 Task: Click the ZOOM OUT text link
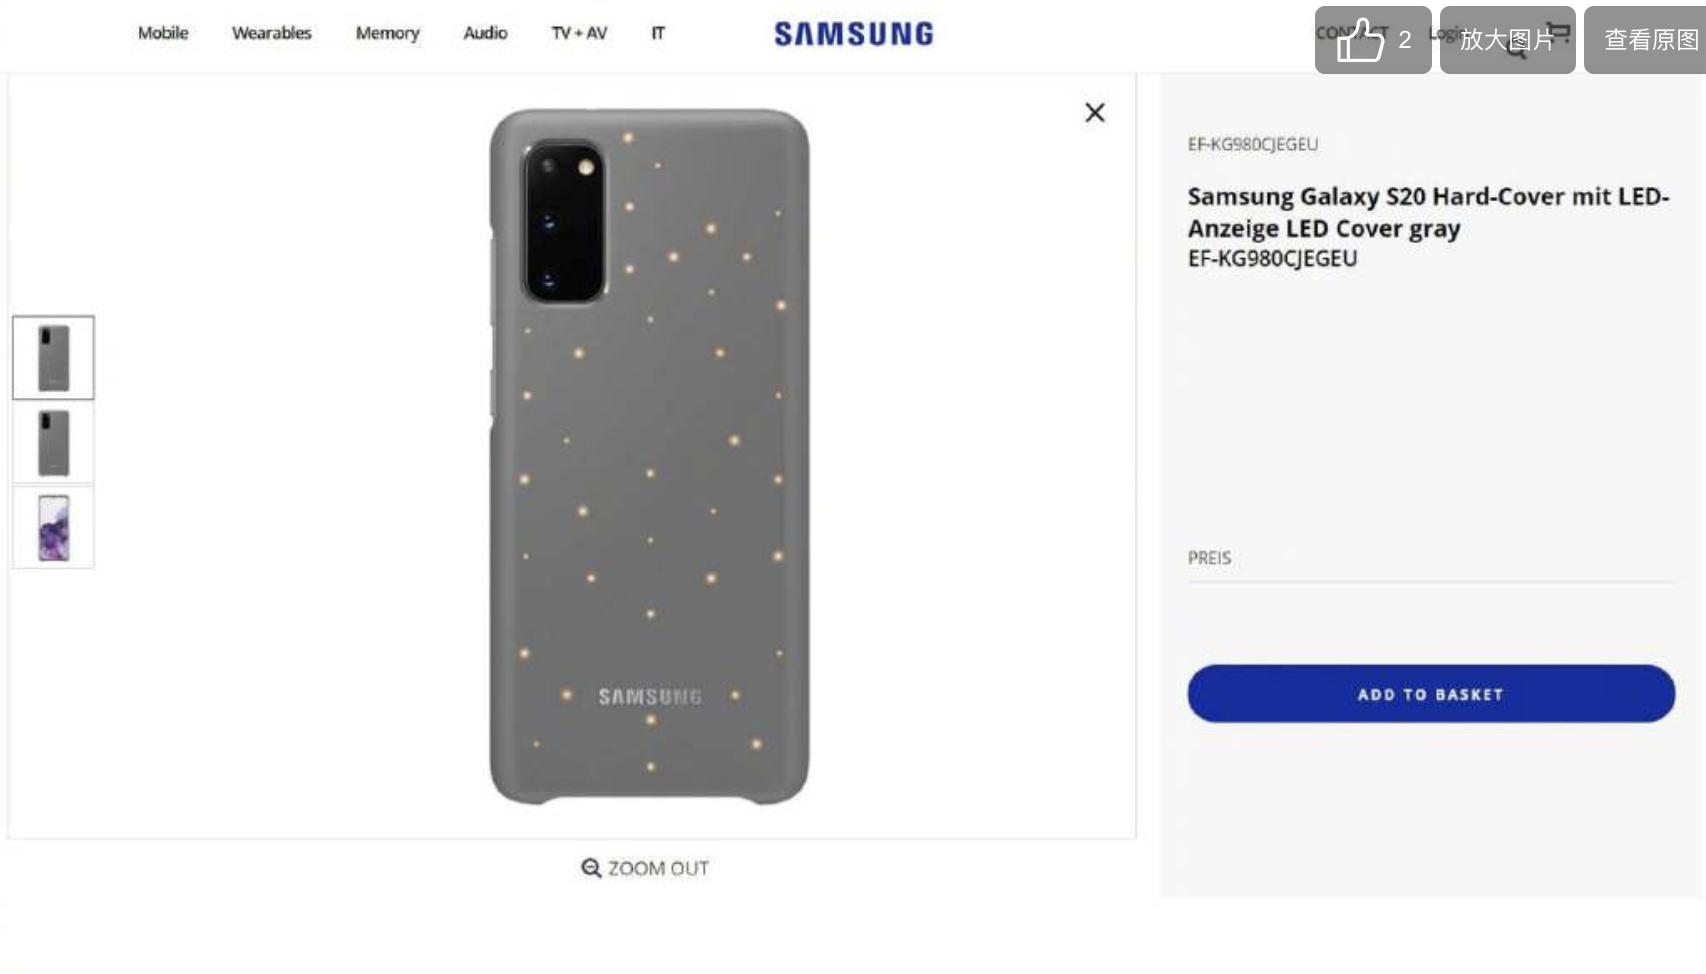[658, 868]
